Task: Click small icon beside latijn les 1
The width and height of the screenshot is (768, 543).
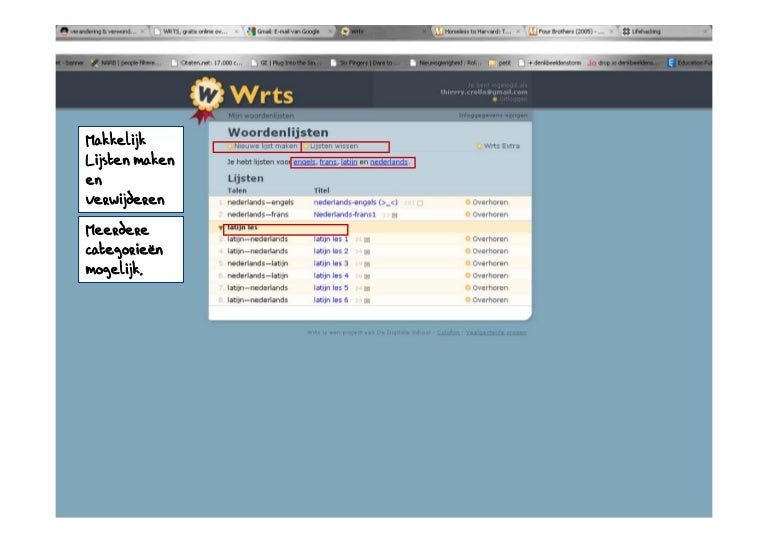Action: (367, 240)
